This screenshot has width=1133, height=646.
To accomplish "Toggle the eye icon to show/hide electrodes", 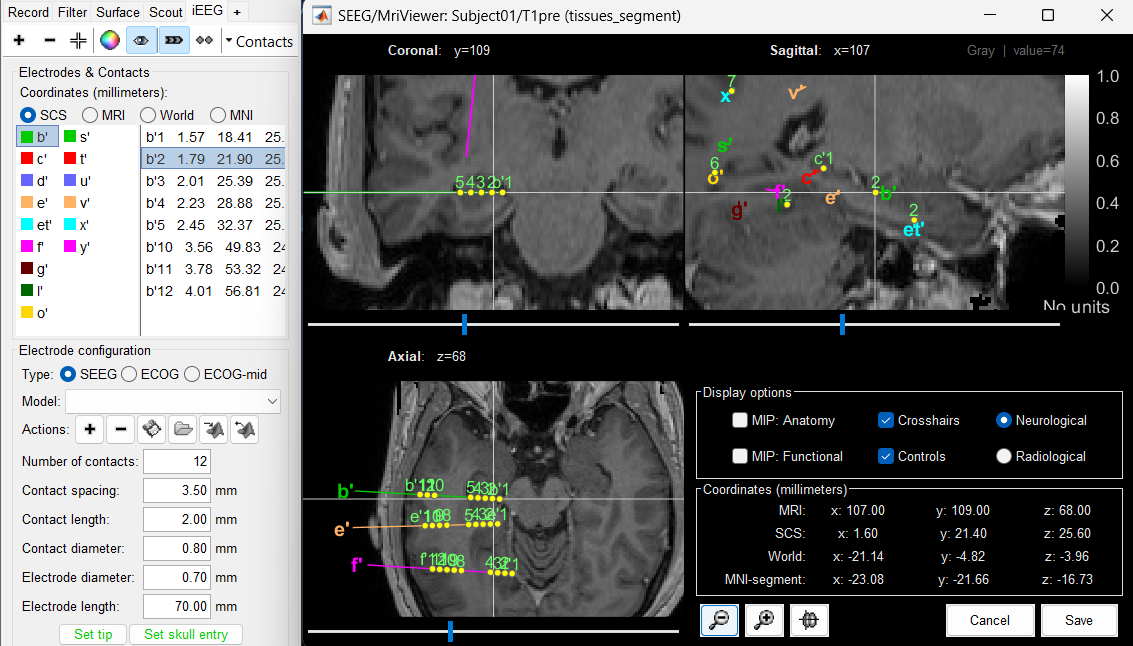I will tap(142, 41).
